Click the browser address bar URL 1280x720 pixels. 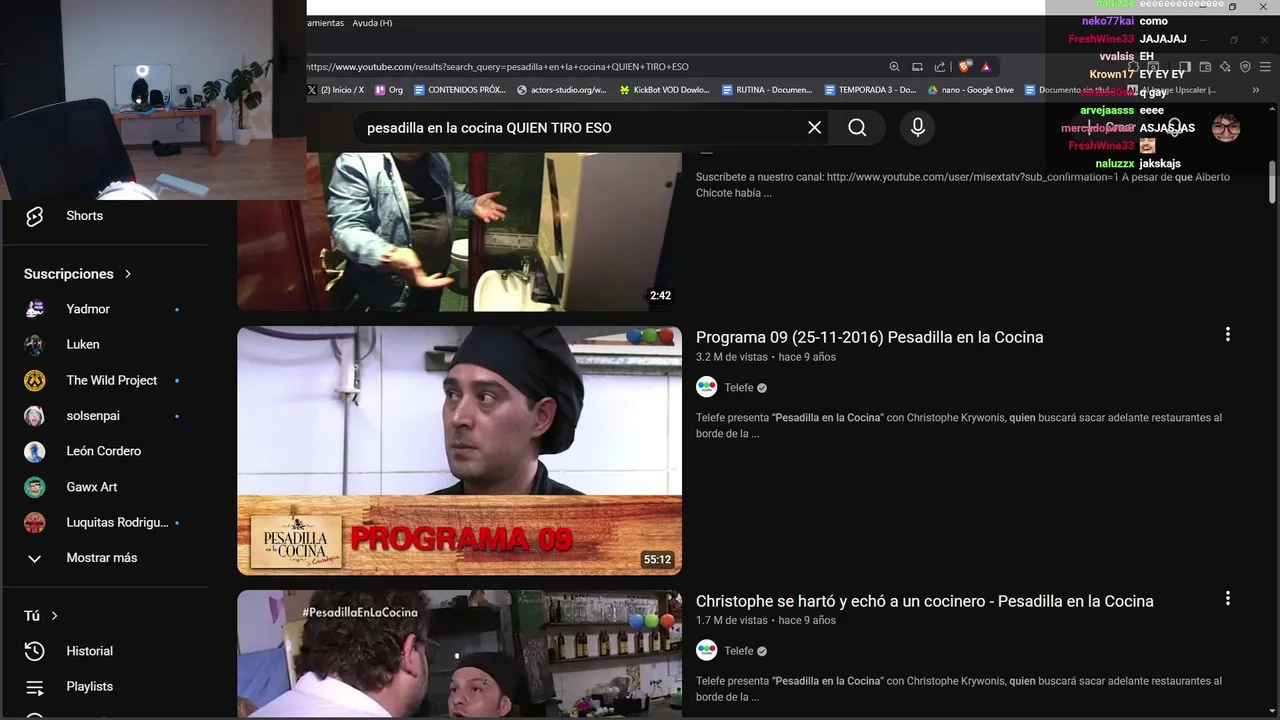(498, 67)
